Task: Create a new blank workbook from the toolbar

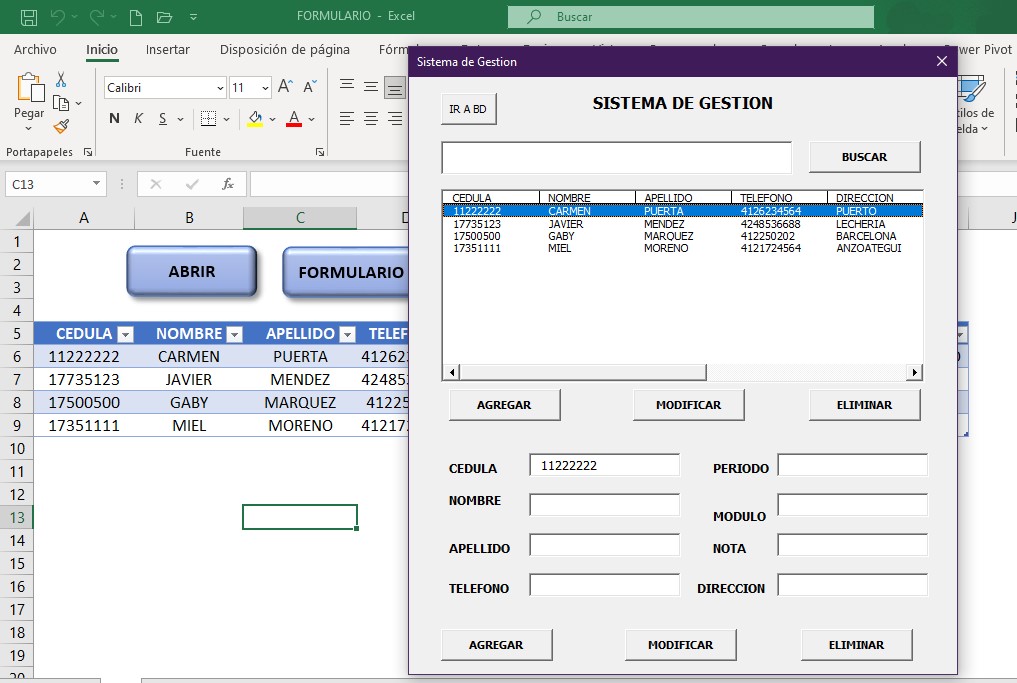Action: 136,17
